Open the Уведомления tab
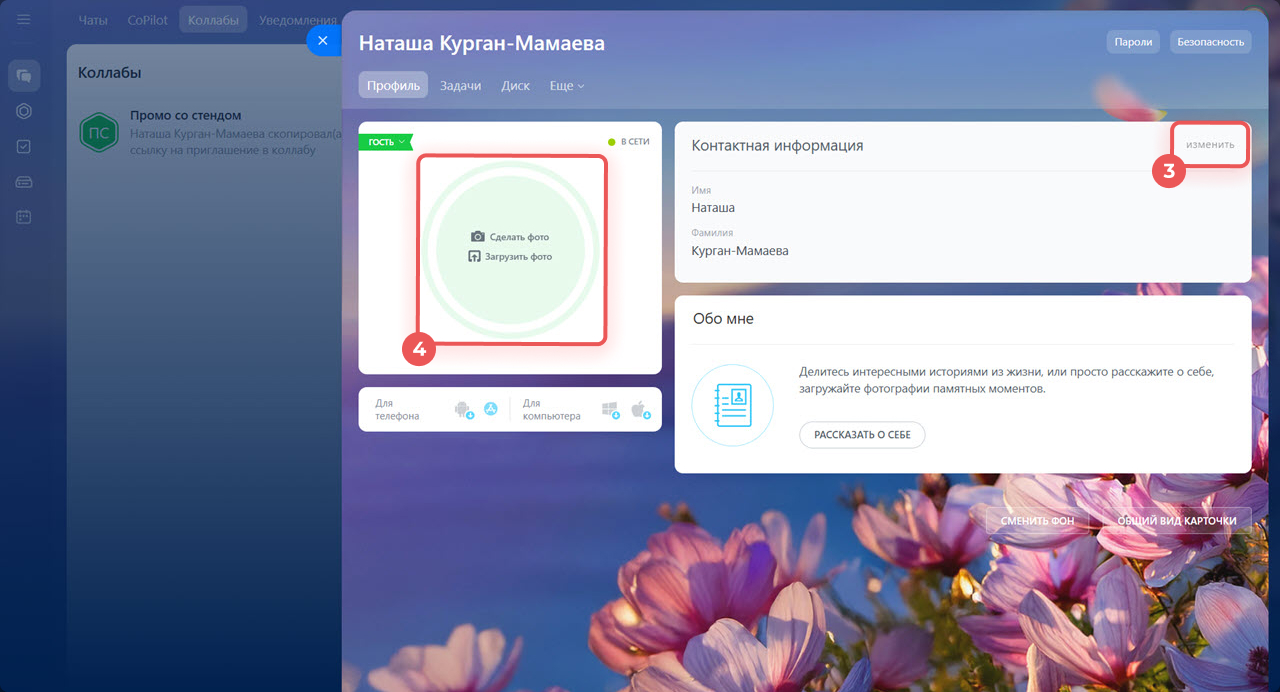 [298, 20]
